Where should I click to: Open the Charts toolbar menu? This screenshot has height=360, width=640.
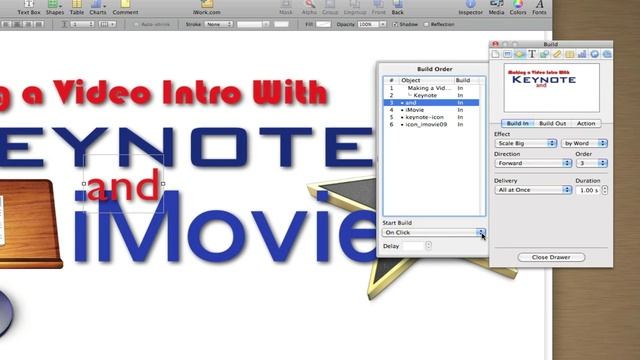98,7
